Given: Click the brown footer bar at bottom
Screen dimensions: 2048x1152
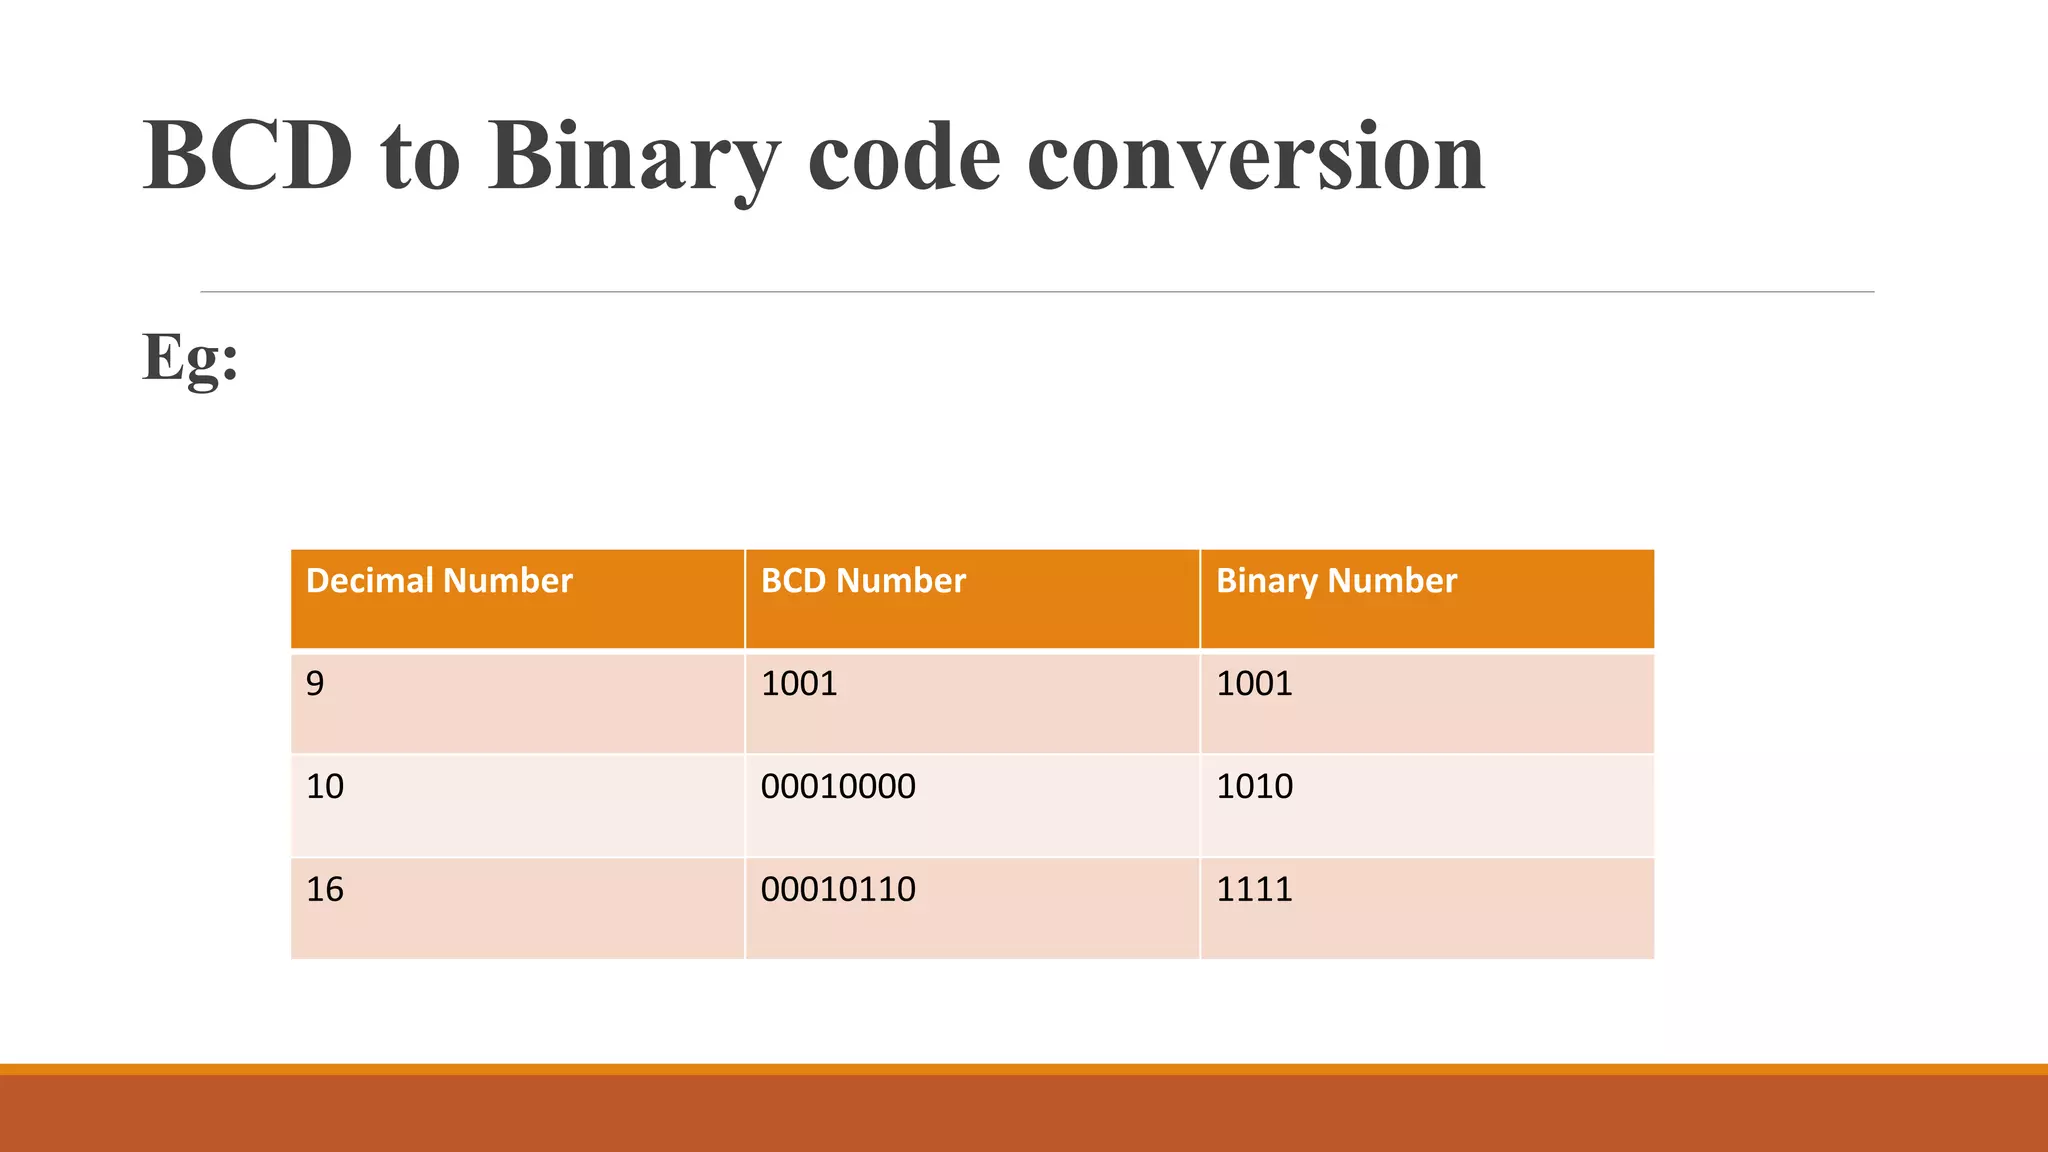Looking at the screenshot, I should coord(1024,1114).
